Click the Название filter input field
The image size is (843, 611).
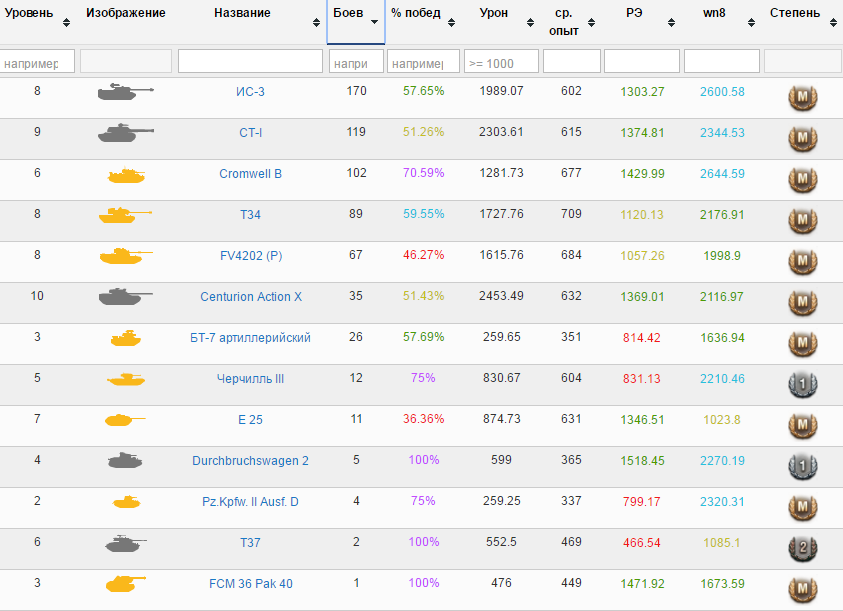(x=250, y=62)
